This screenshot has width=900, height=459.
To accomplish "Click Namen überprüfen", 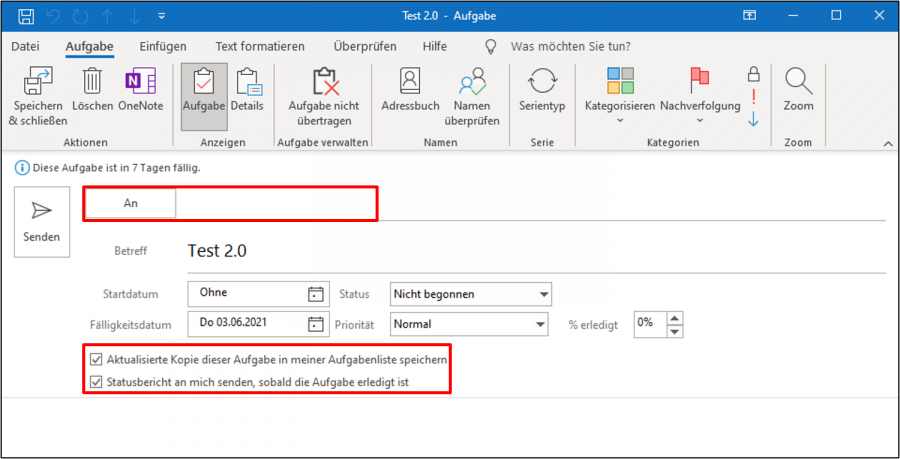I will tap(471, 96).
